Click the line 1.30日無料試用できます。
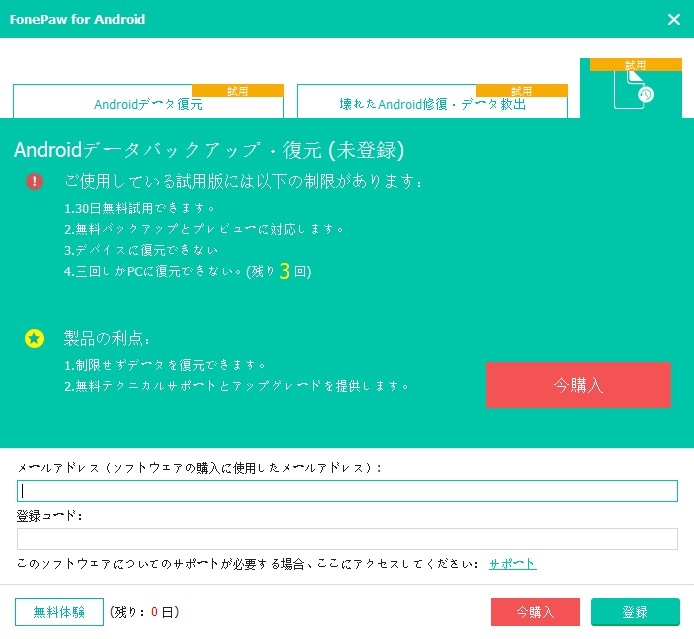Image resolution: width=694 pixels, height=639 pixels. click(139, 208)
